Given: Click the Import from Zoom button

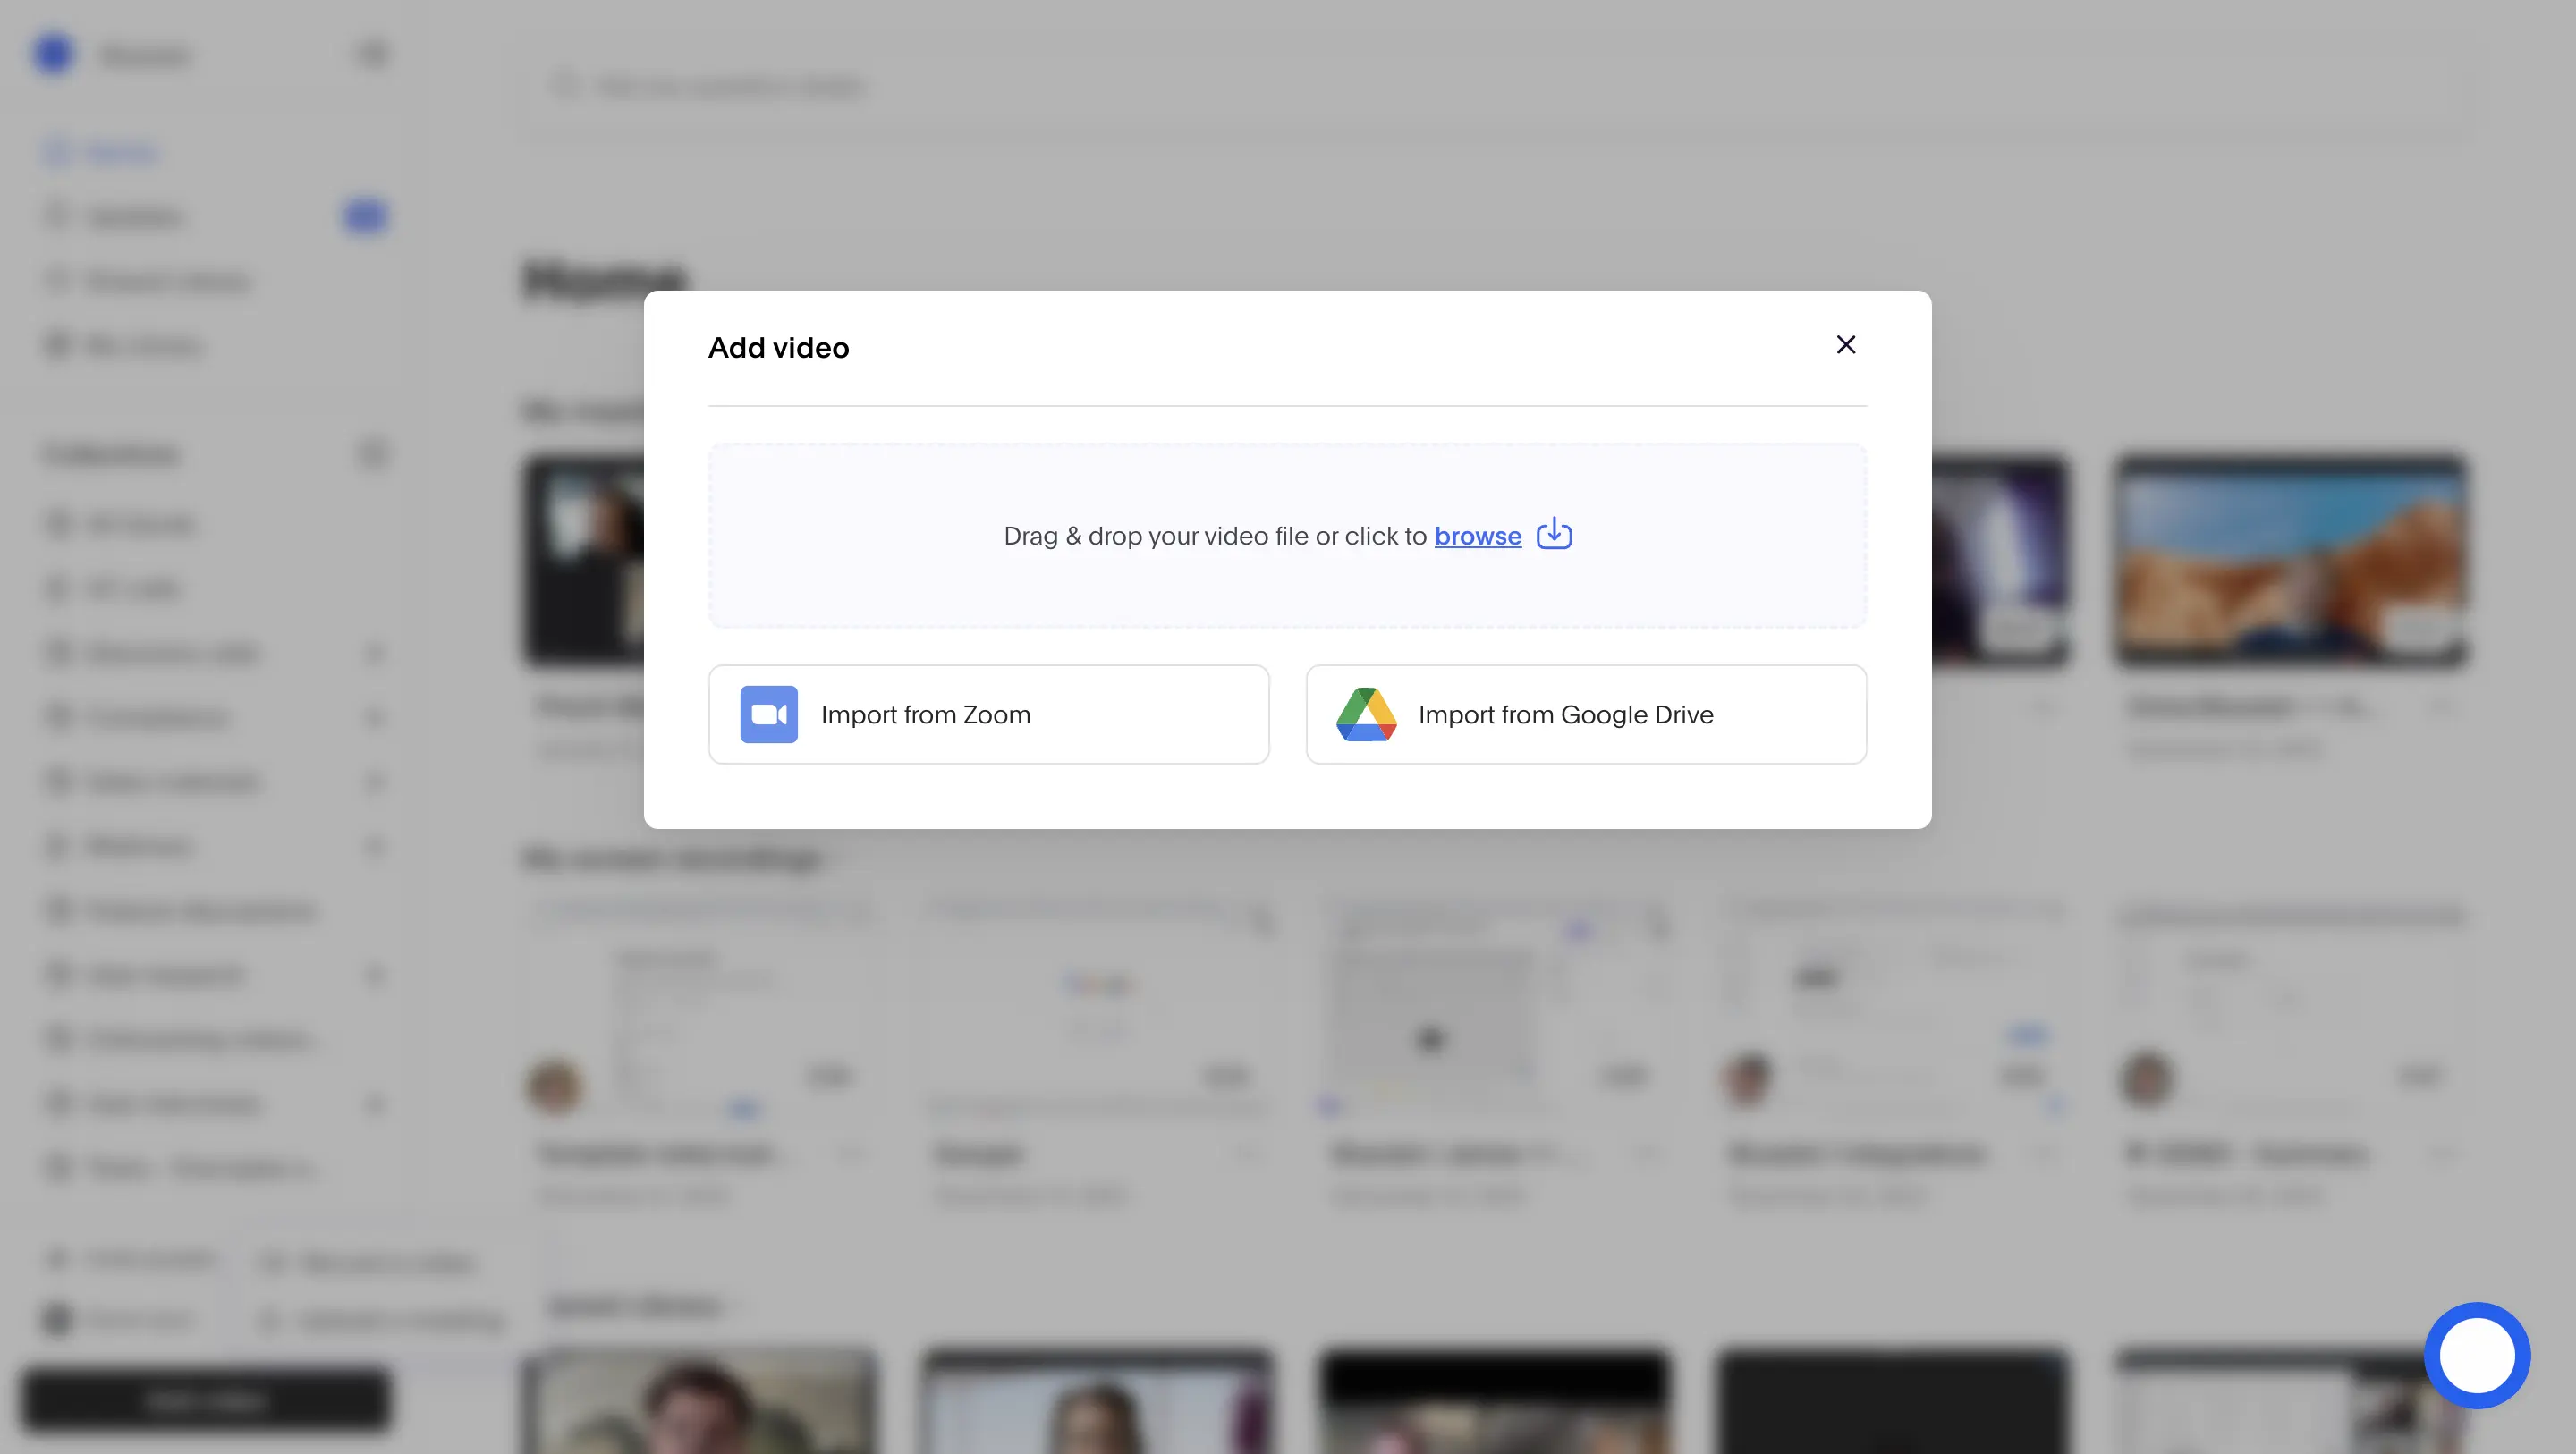Looking at the screenshot, I should 989,713.
